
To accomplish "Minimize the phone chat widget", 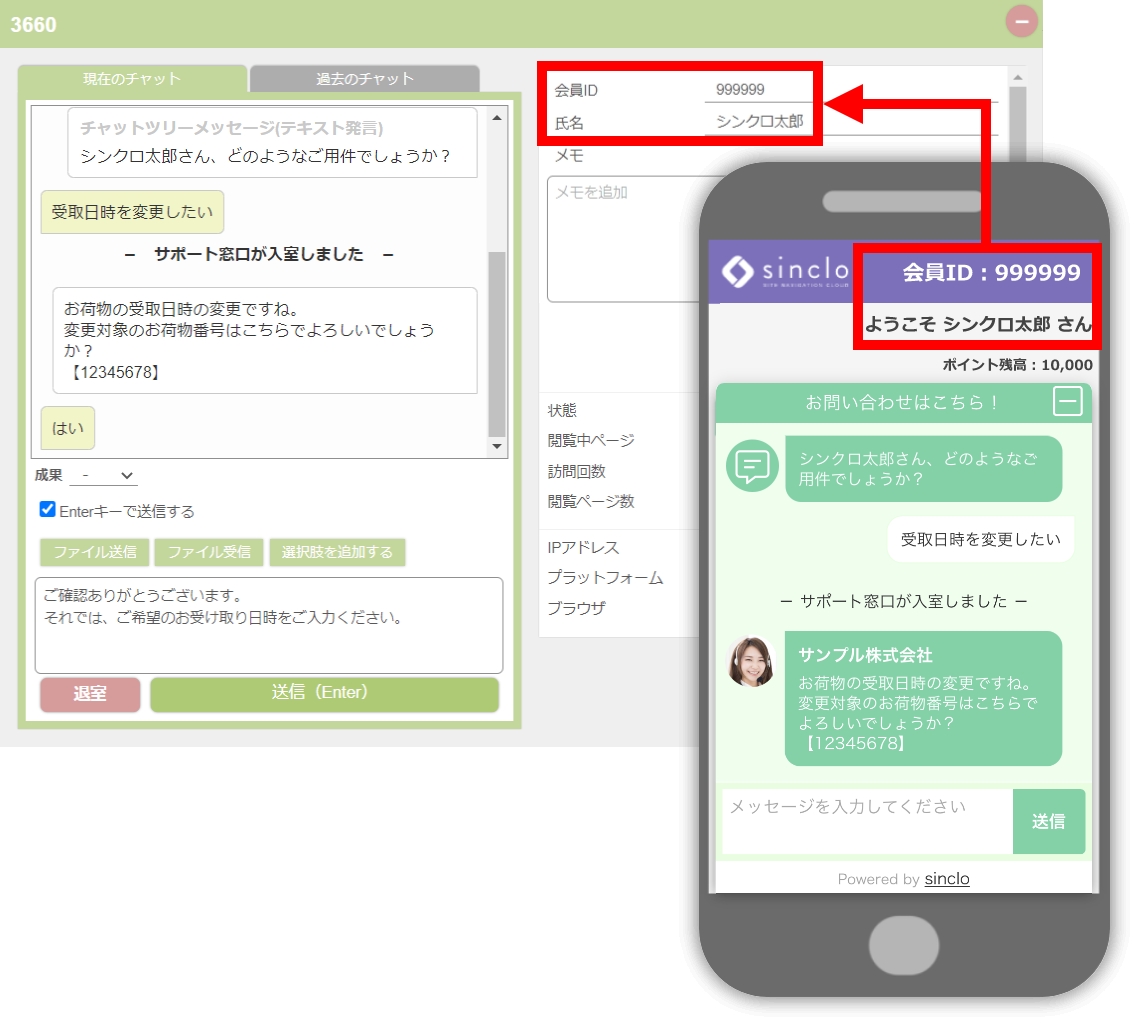I will [1067, 401].
